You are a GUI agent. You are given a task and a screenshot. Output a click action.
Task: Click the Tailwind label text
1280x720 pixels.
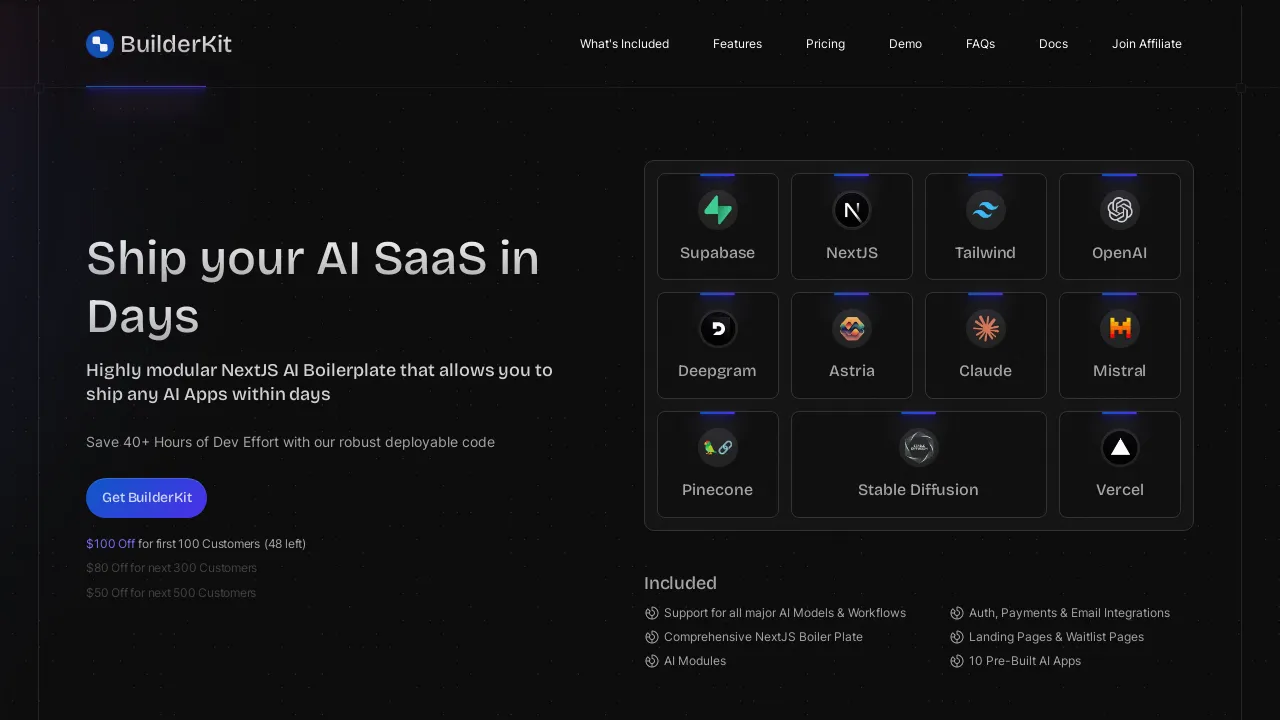pyautogui.click(x=985, y=253)
